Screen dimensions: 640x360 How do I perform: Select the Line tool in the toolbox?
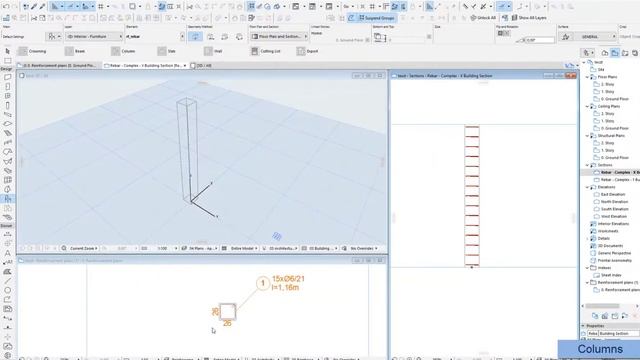point(7,281)
